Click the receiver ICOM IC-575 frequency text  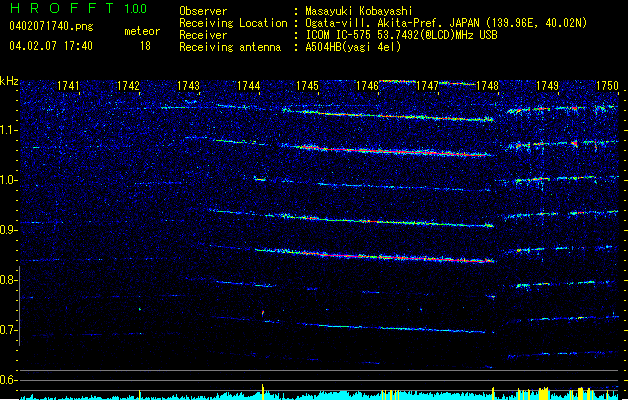(x=401, y=35)
